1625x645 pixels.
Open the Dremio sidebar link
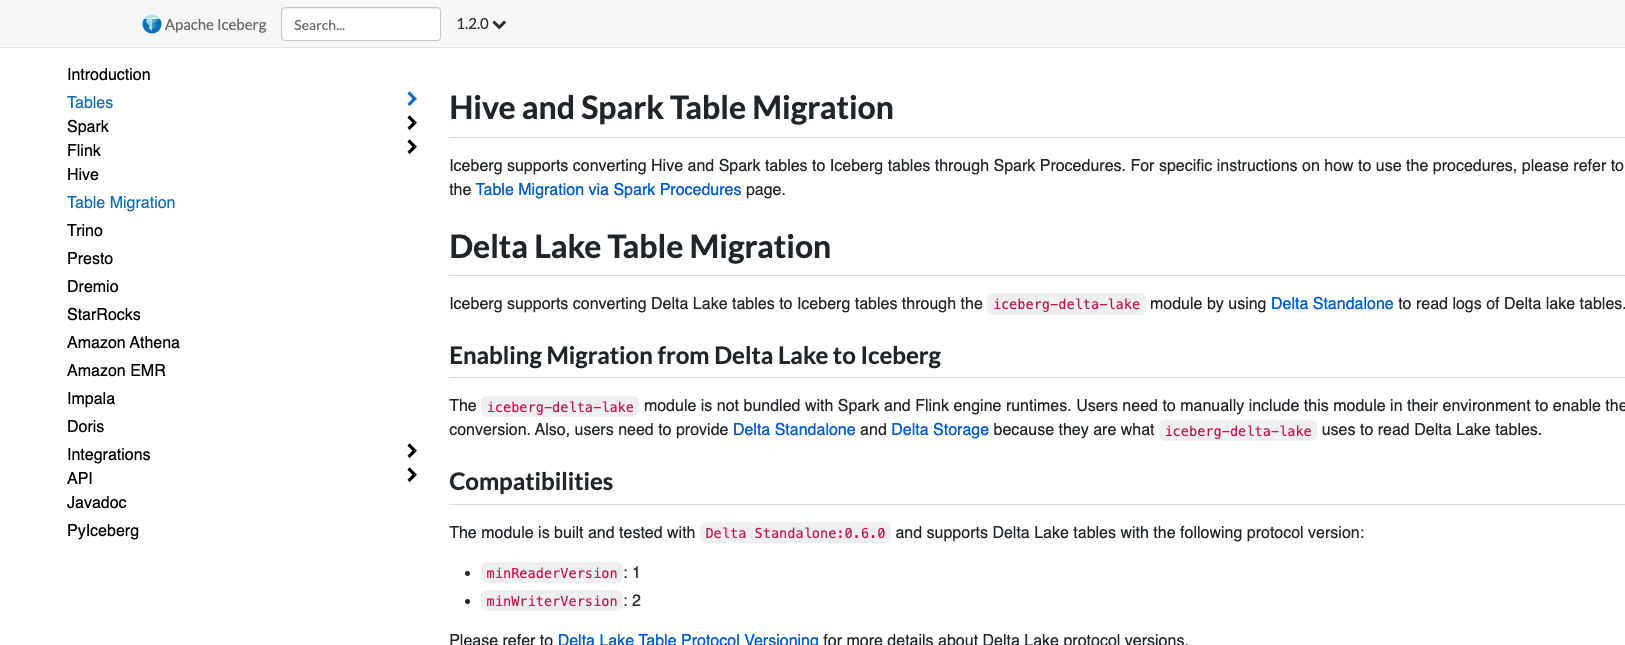pos(93,286)
